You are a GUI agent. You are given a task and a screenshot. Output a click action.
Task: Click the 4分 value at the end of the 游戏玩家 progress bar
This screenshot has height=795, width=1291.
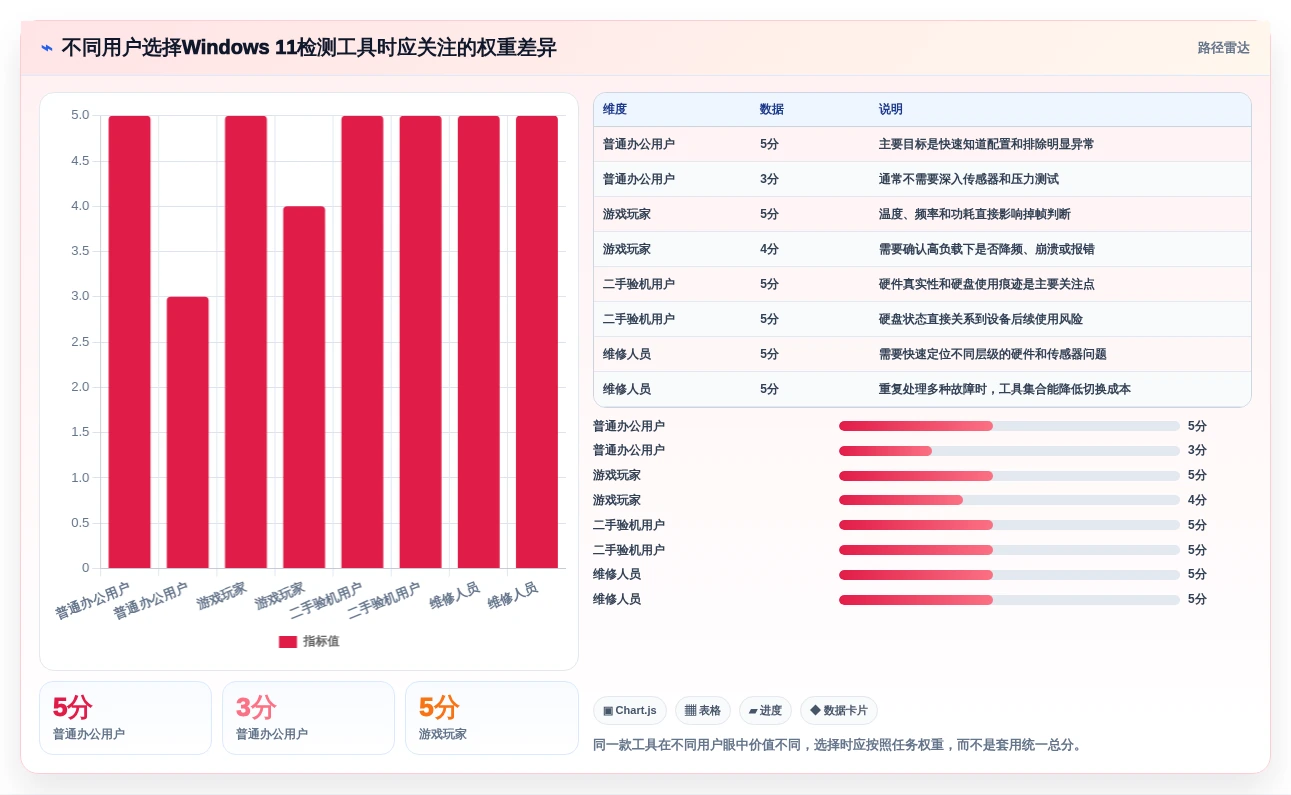pos(1197,500)
